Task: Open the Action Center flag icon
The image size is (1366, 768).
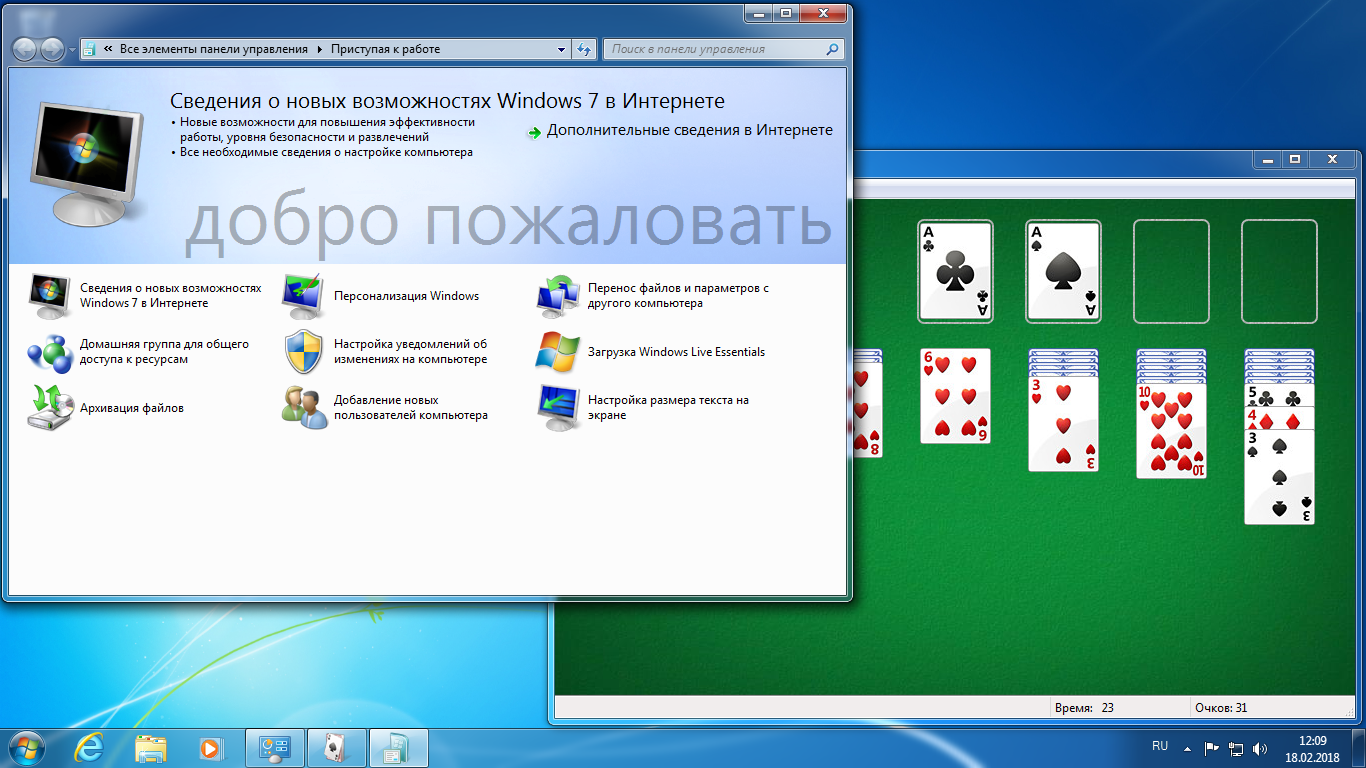Action: 1211,747
